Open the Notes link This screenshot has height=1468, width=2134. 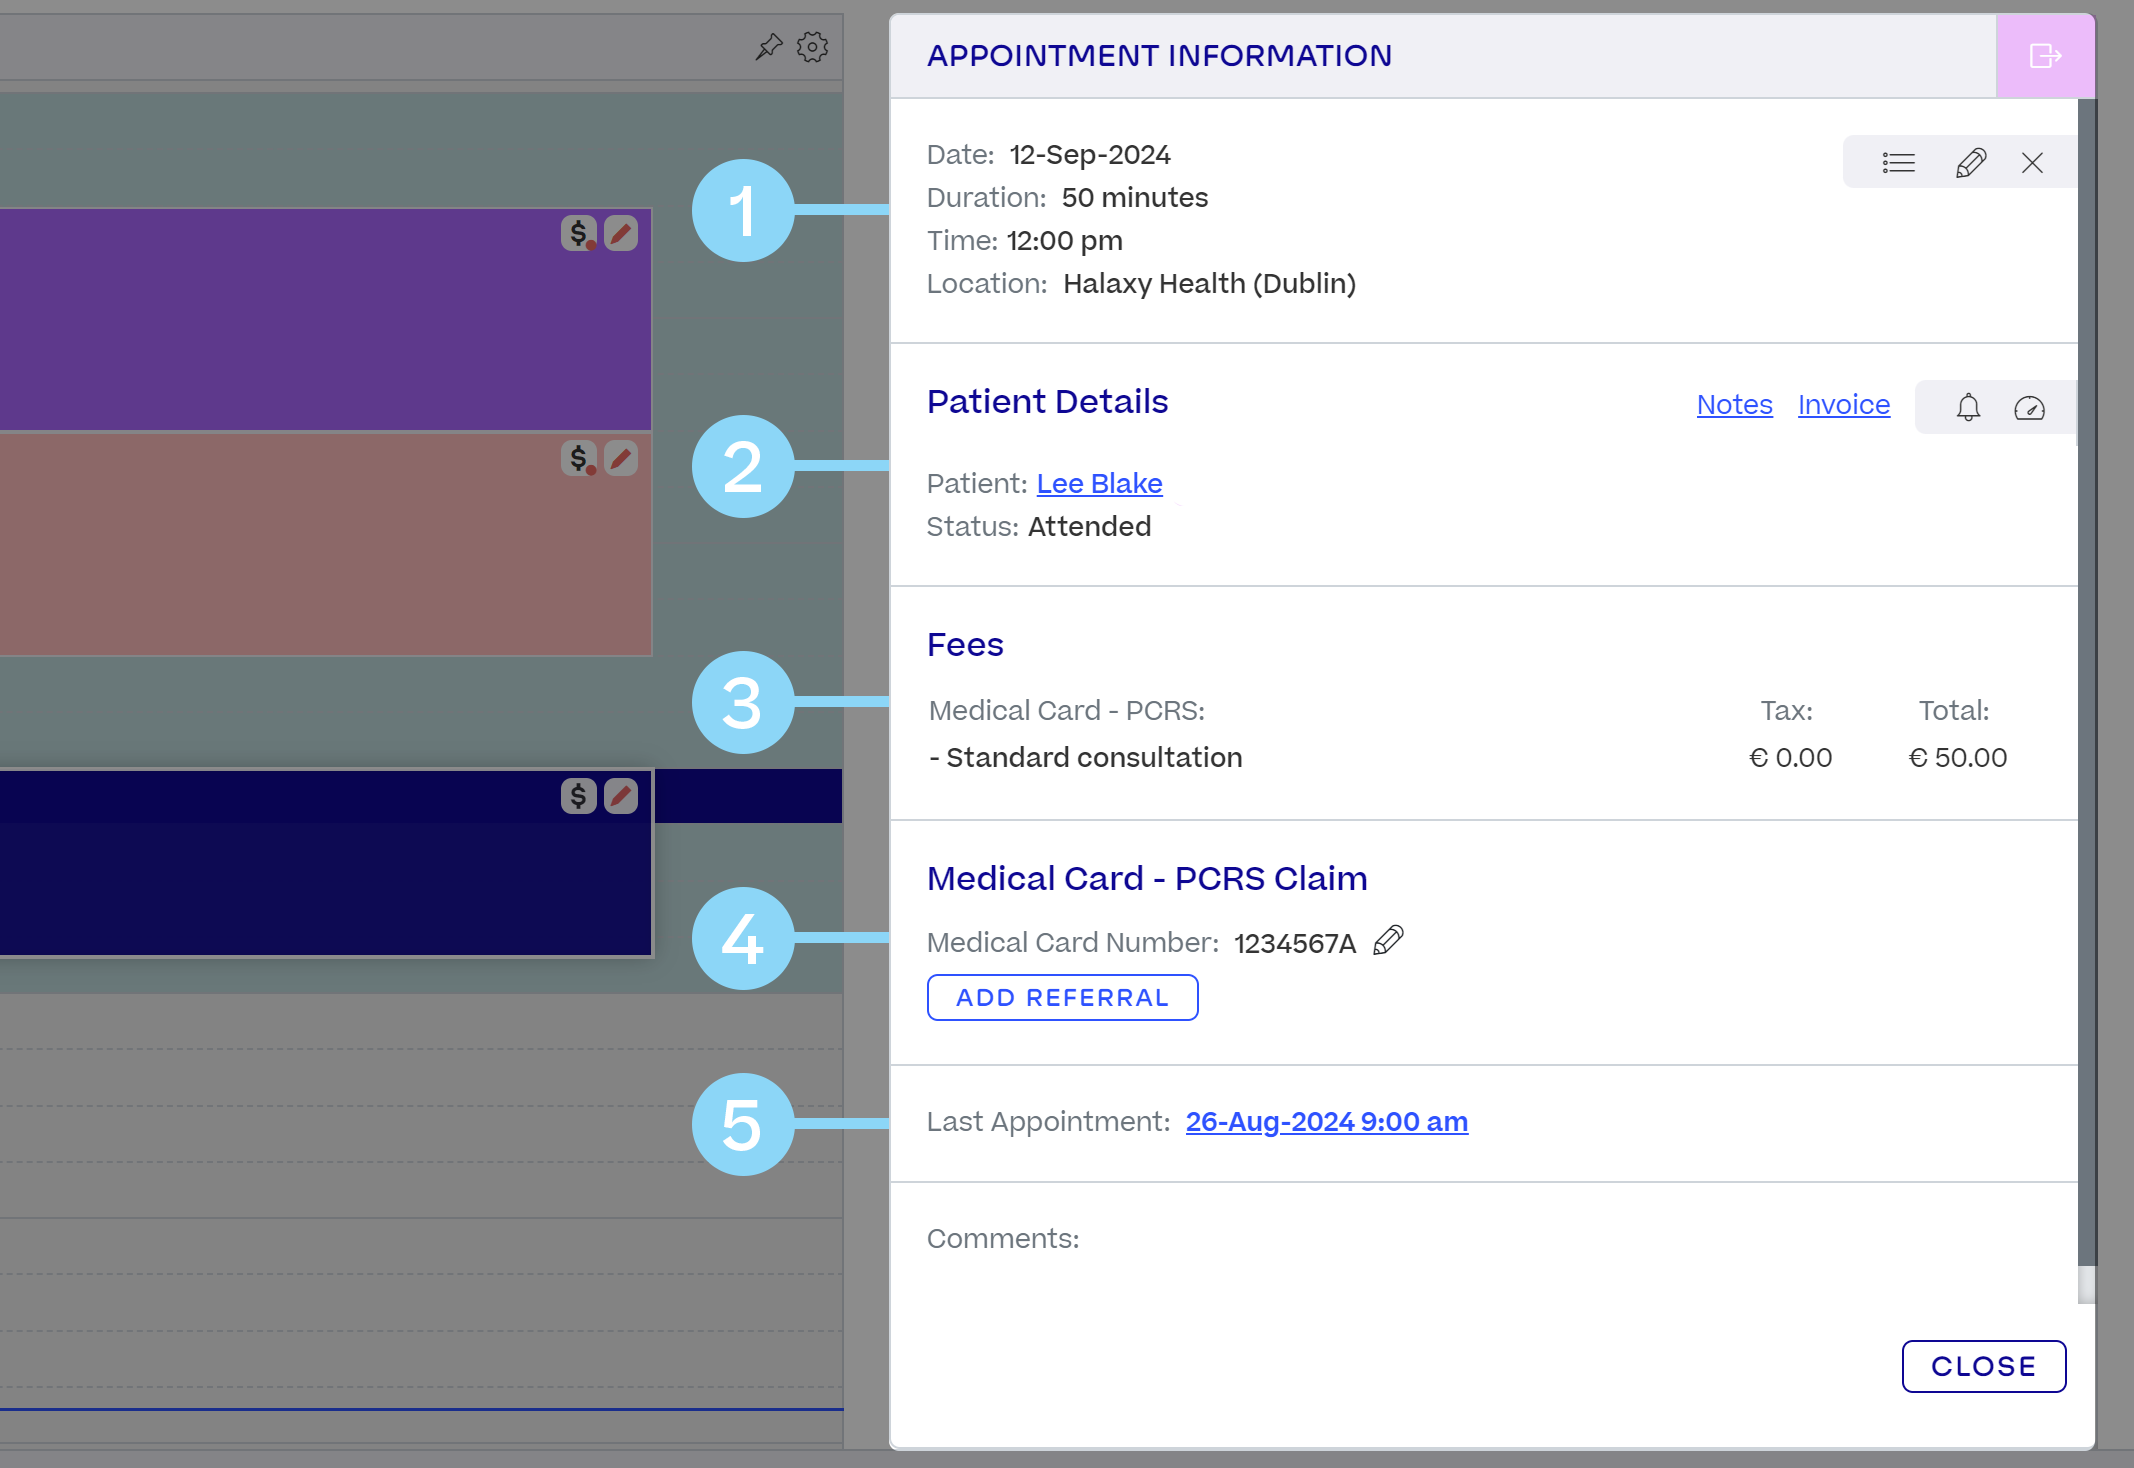[x=1734, y=405]
